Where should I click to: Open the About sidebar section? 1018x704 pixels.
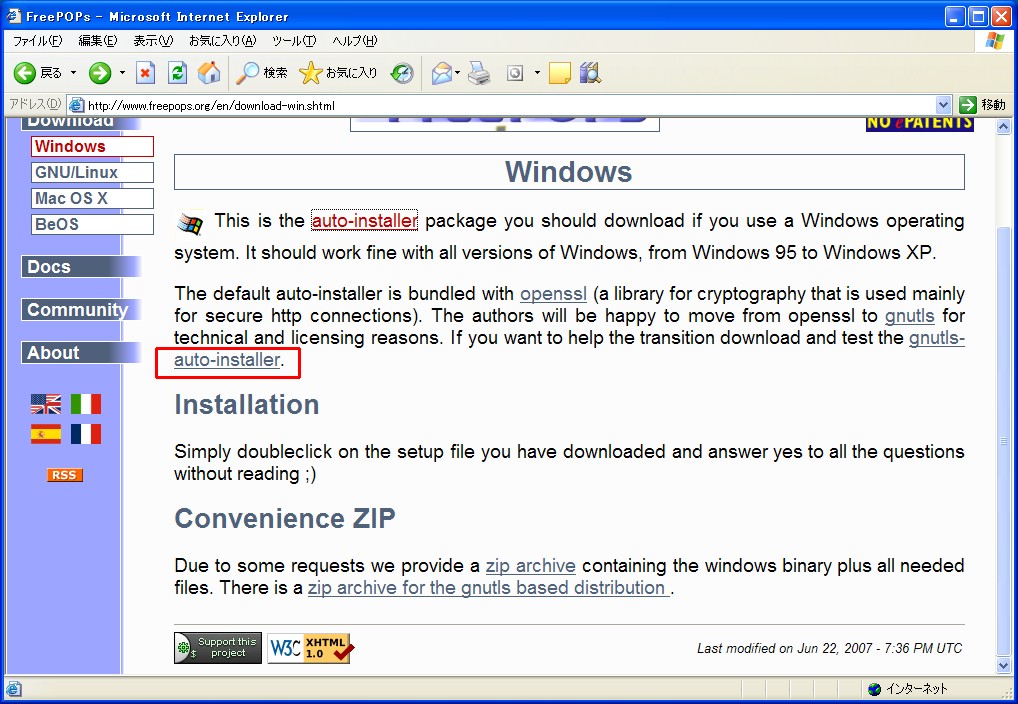click(81, 353)
